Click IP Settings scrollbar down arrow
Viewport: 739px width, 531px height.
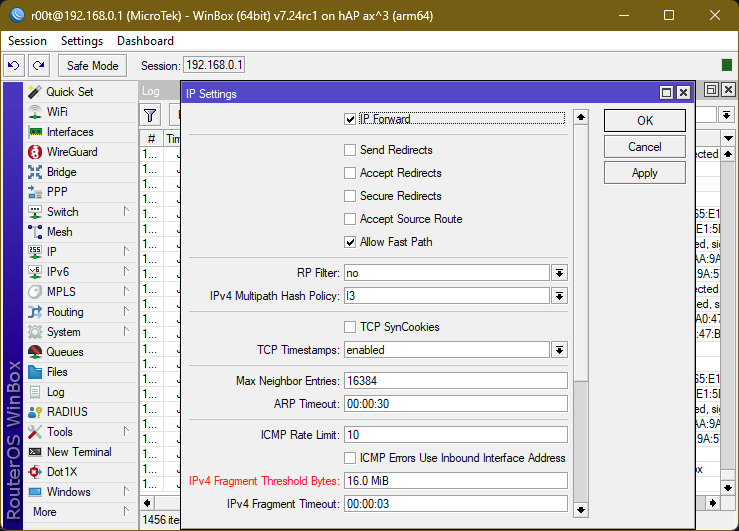581,510
